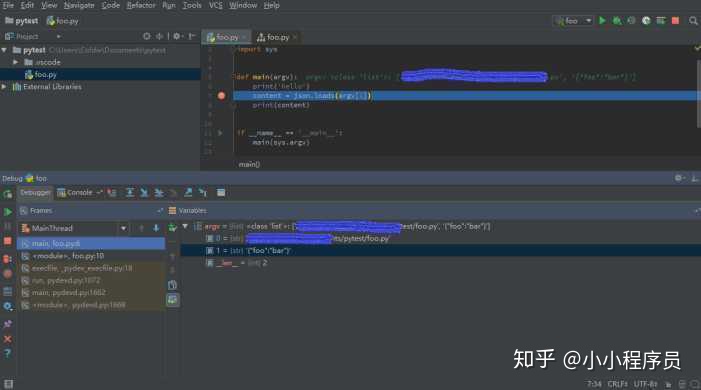Click the Step Into debug icon
701x390 pixels.
coord(144,193)
